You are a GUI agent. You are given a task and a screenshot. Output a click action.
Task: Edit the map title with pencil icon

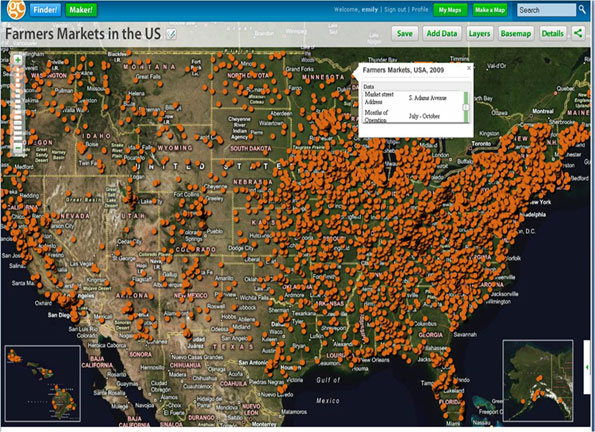click(172, 34)
